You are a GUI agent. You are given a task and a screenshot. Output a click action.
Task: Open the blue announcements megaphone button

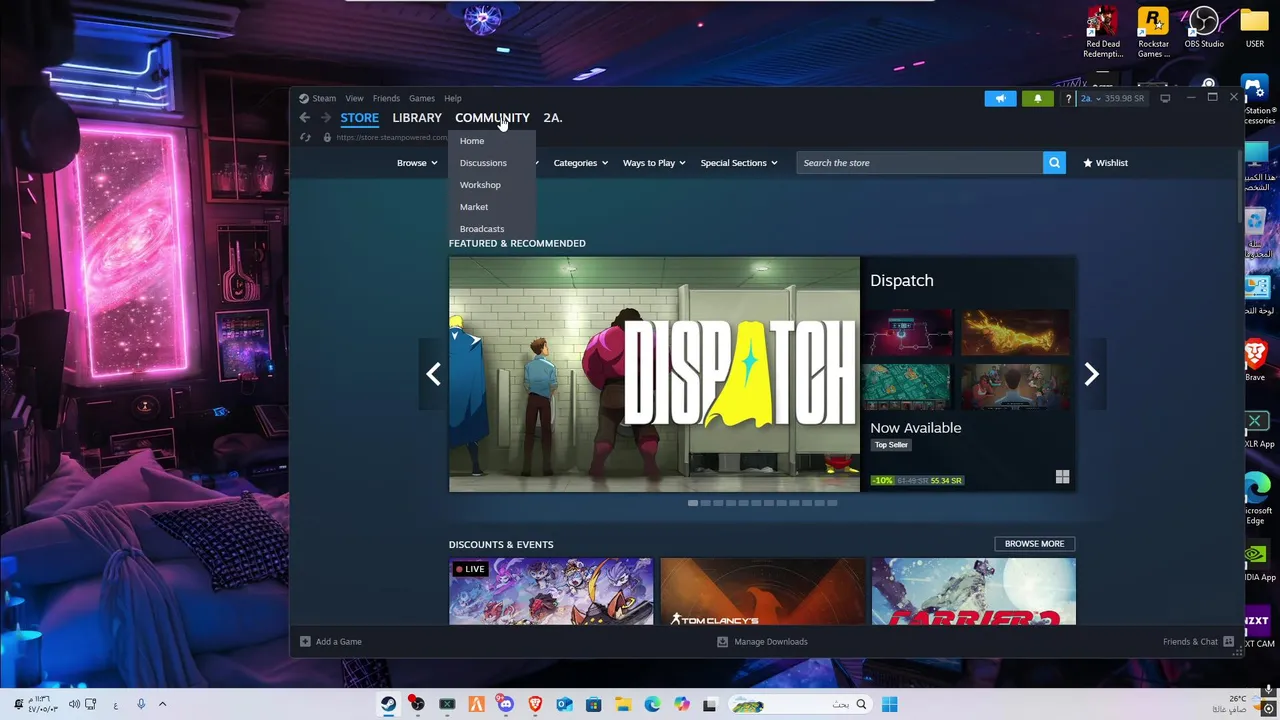pos(1000,98)
